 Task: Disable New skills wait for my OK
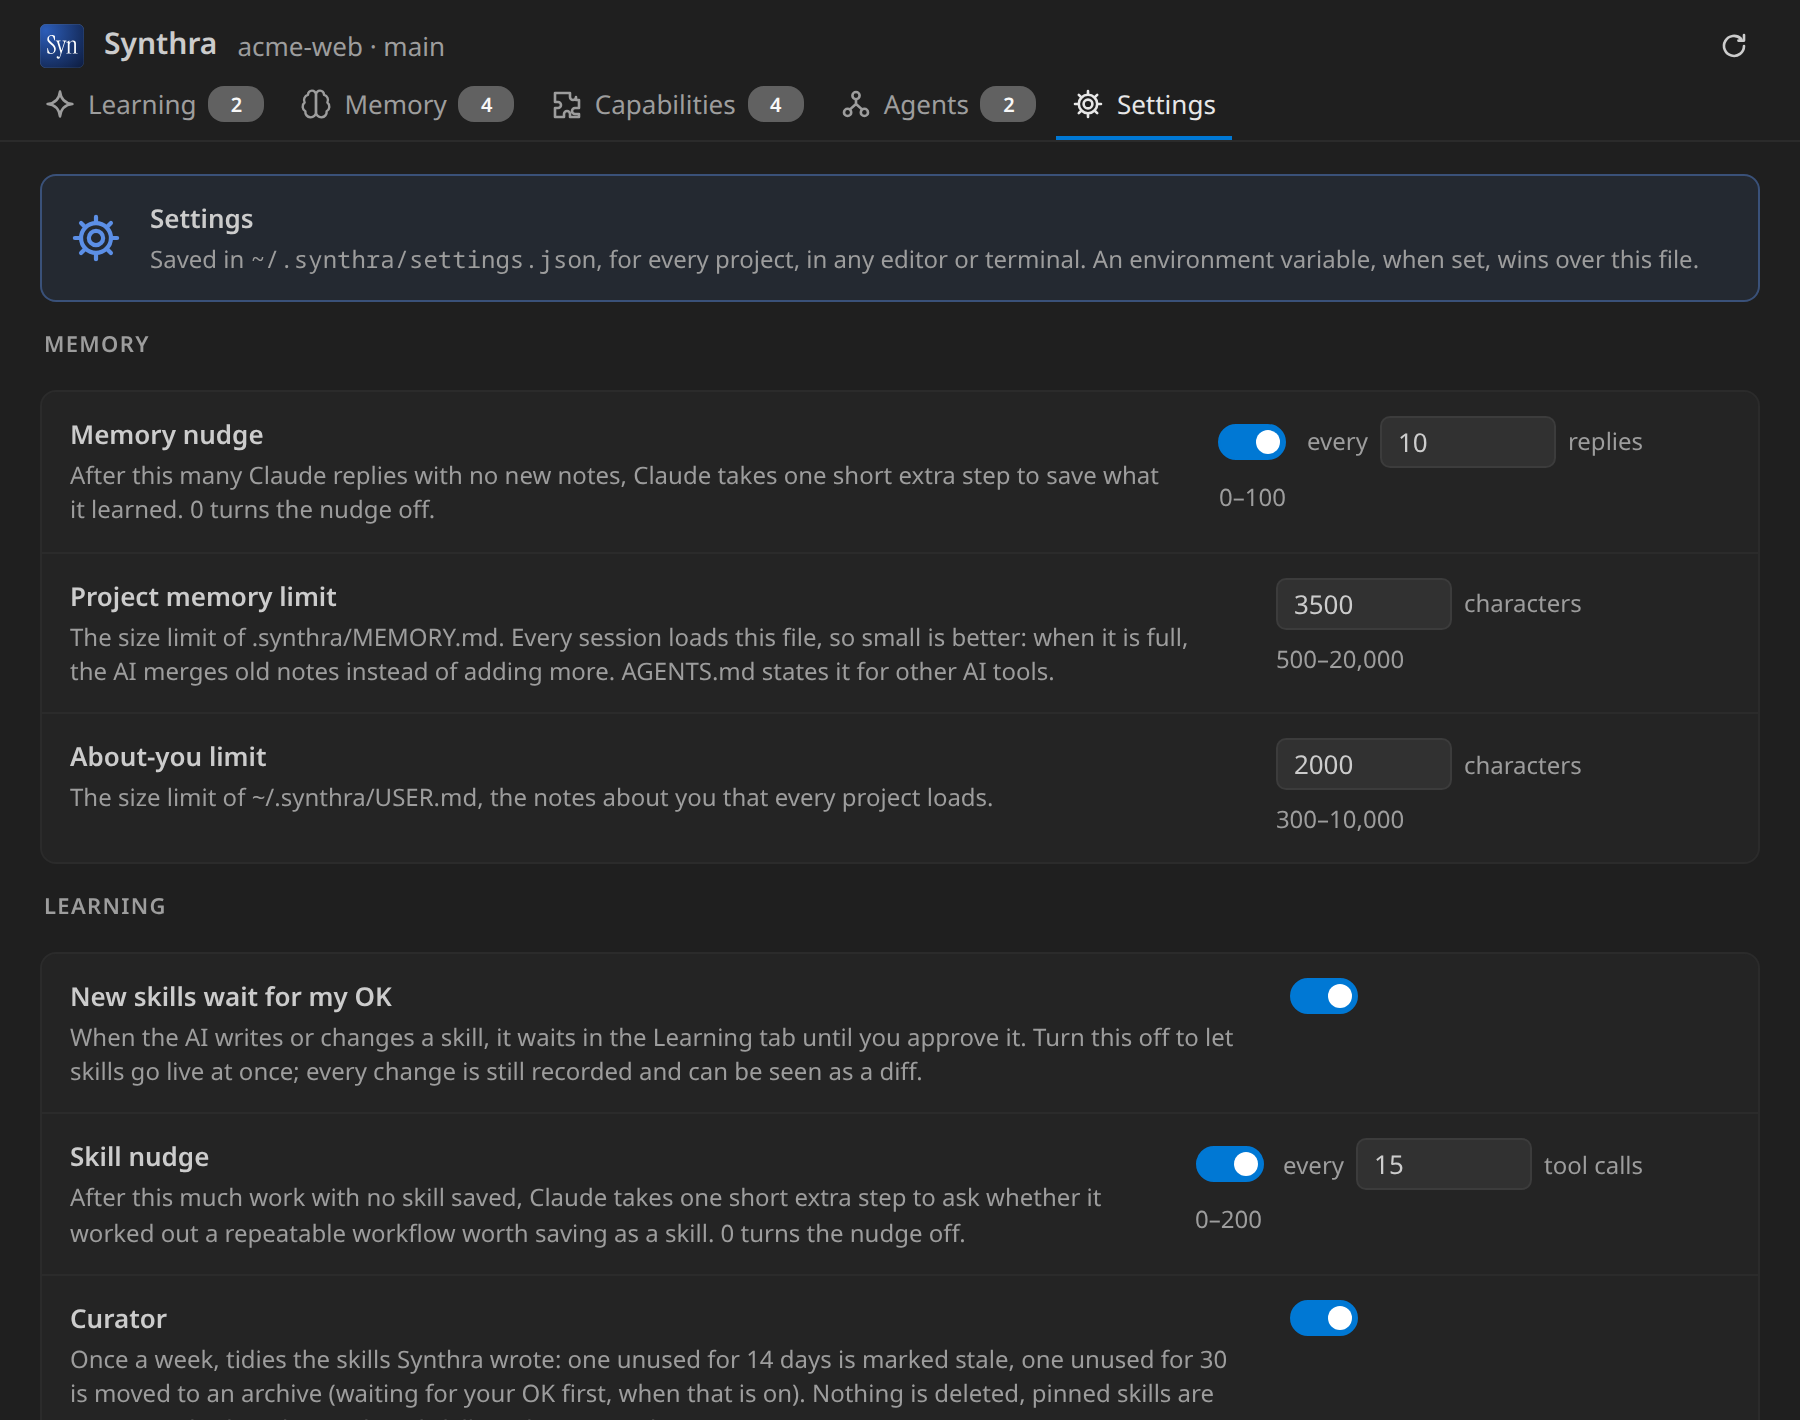(1324, 996)
